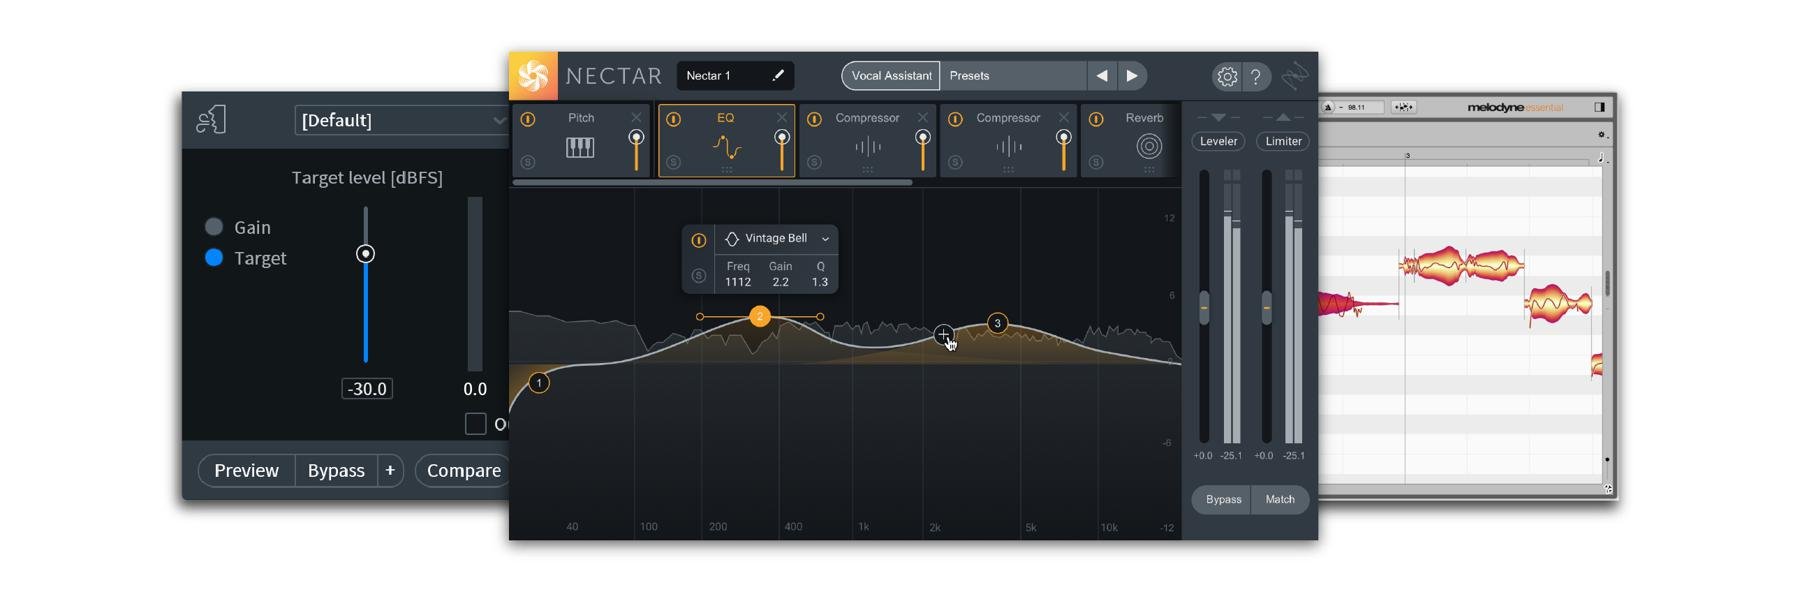Screen dimensions: 1800x592
Task: Click the Nectar 1 preset name field
Action: pyautogui.click(x=735, y=76)
